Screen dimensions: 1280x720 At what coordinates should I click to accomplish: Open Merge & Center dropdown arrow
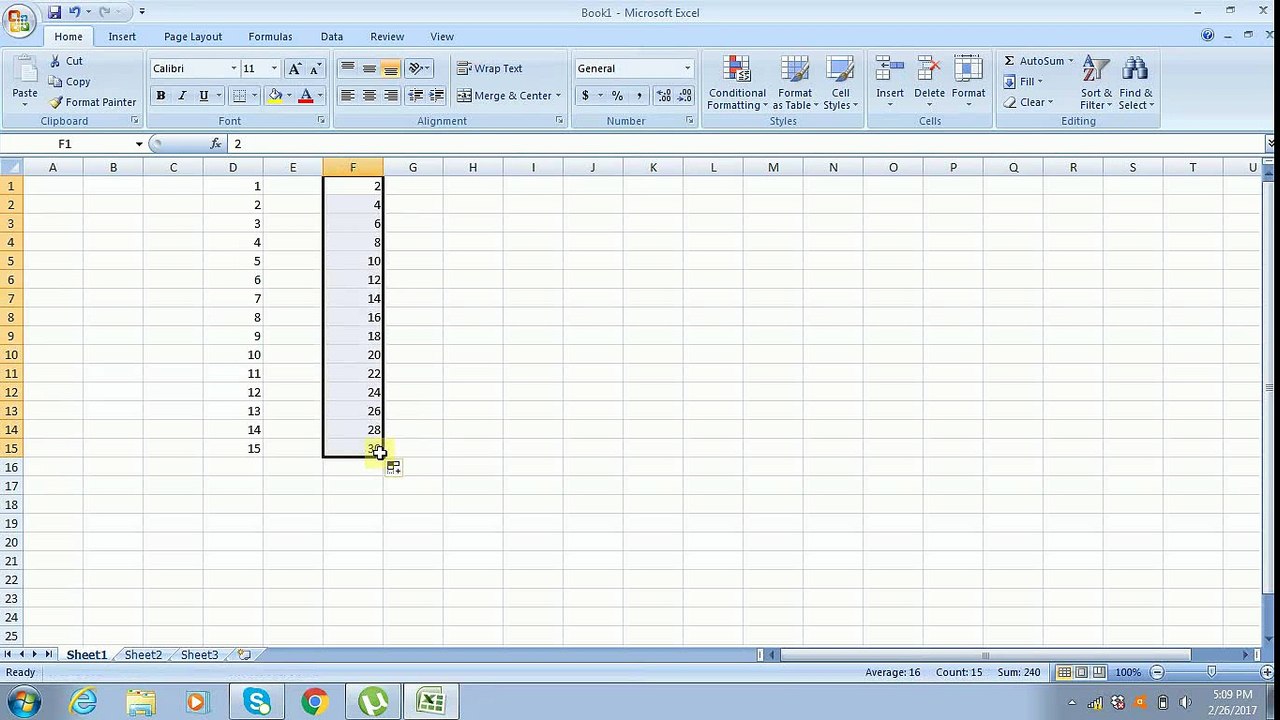[x=558, y=95]
